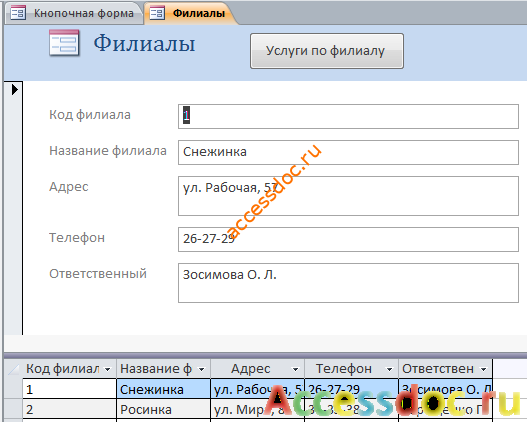Click the Название ф column header
This screenshot has height=422, width=527.
pyautogui.click(x=163, y=369)
